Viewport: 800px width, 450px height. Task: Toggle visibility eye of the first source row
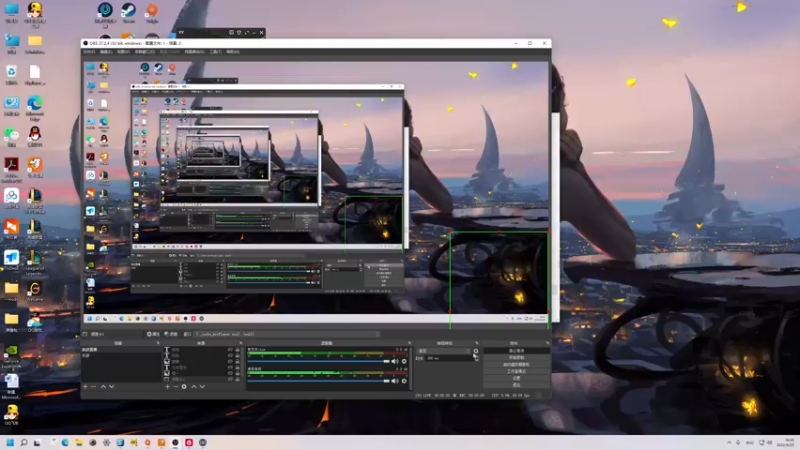tap(230, 350)
